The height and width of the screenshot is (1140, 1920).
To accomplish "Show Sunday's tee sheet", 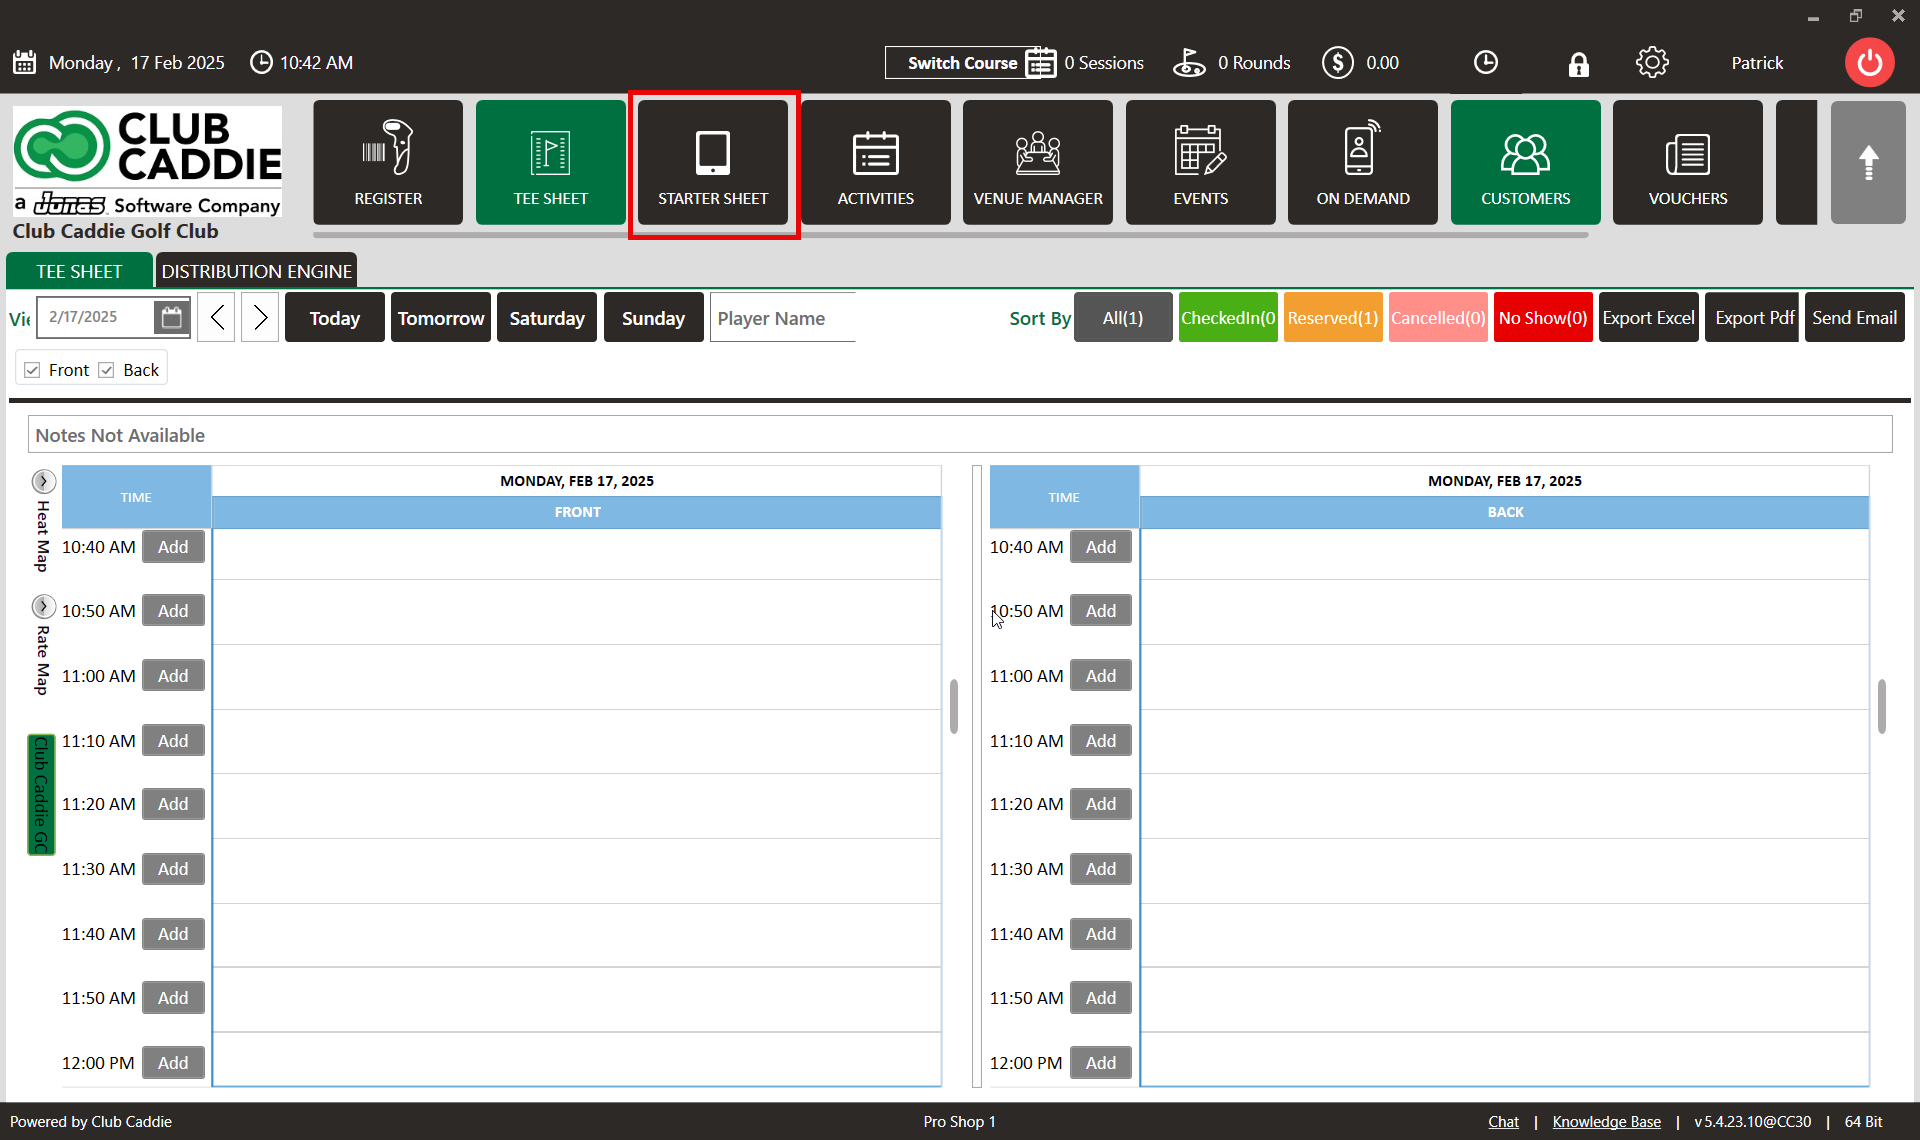I will (x=654, y=317).
